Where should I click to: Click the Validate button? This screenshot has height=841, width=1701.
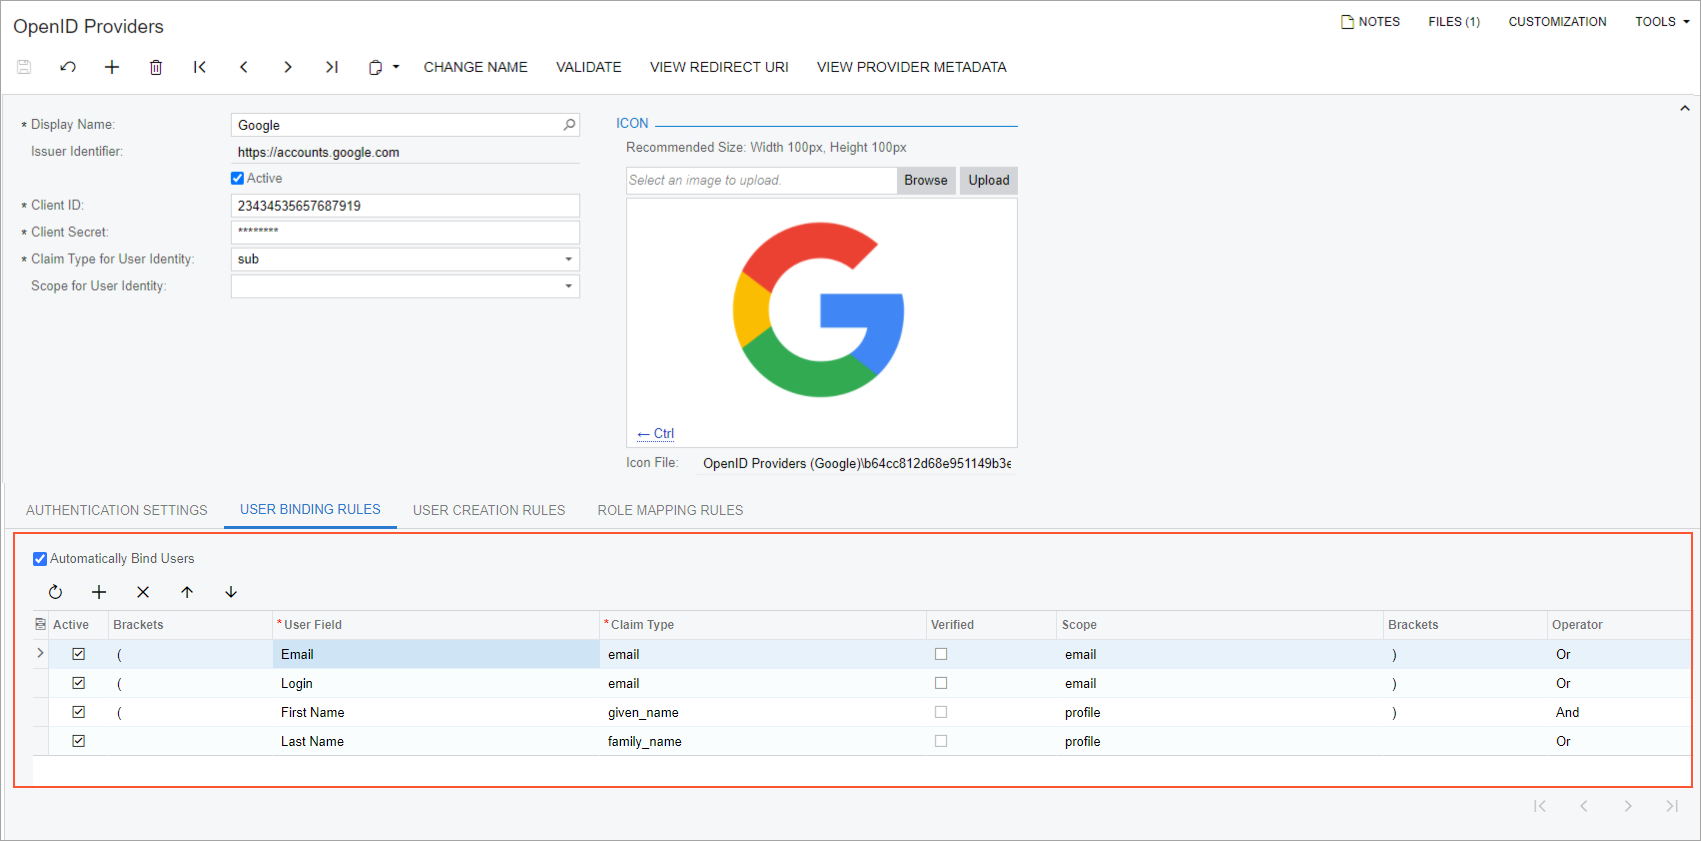588,67
